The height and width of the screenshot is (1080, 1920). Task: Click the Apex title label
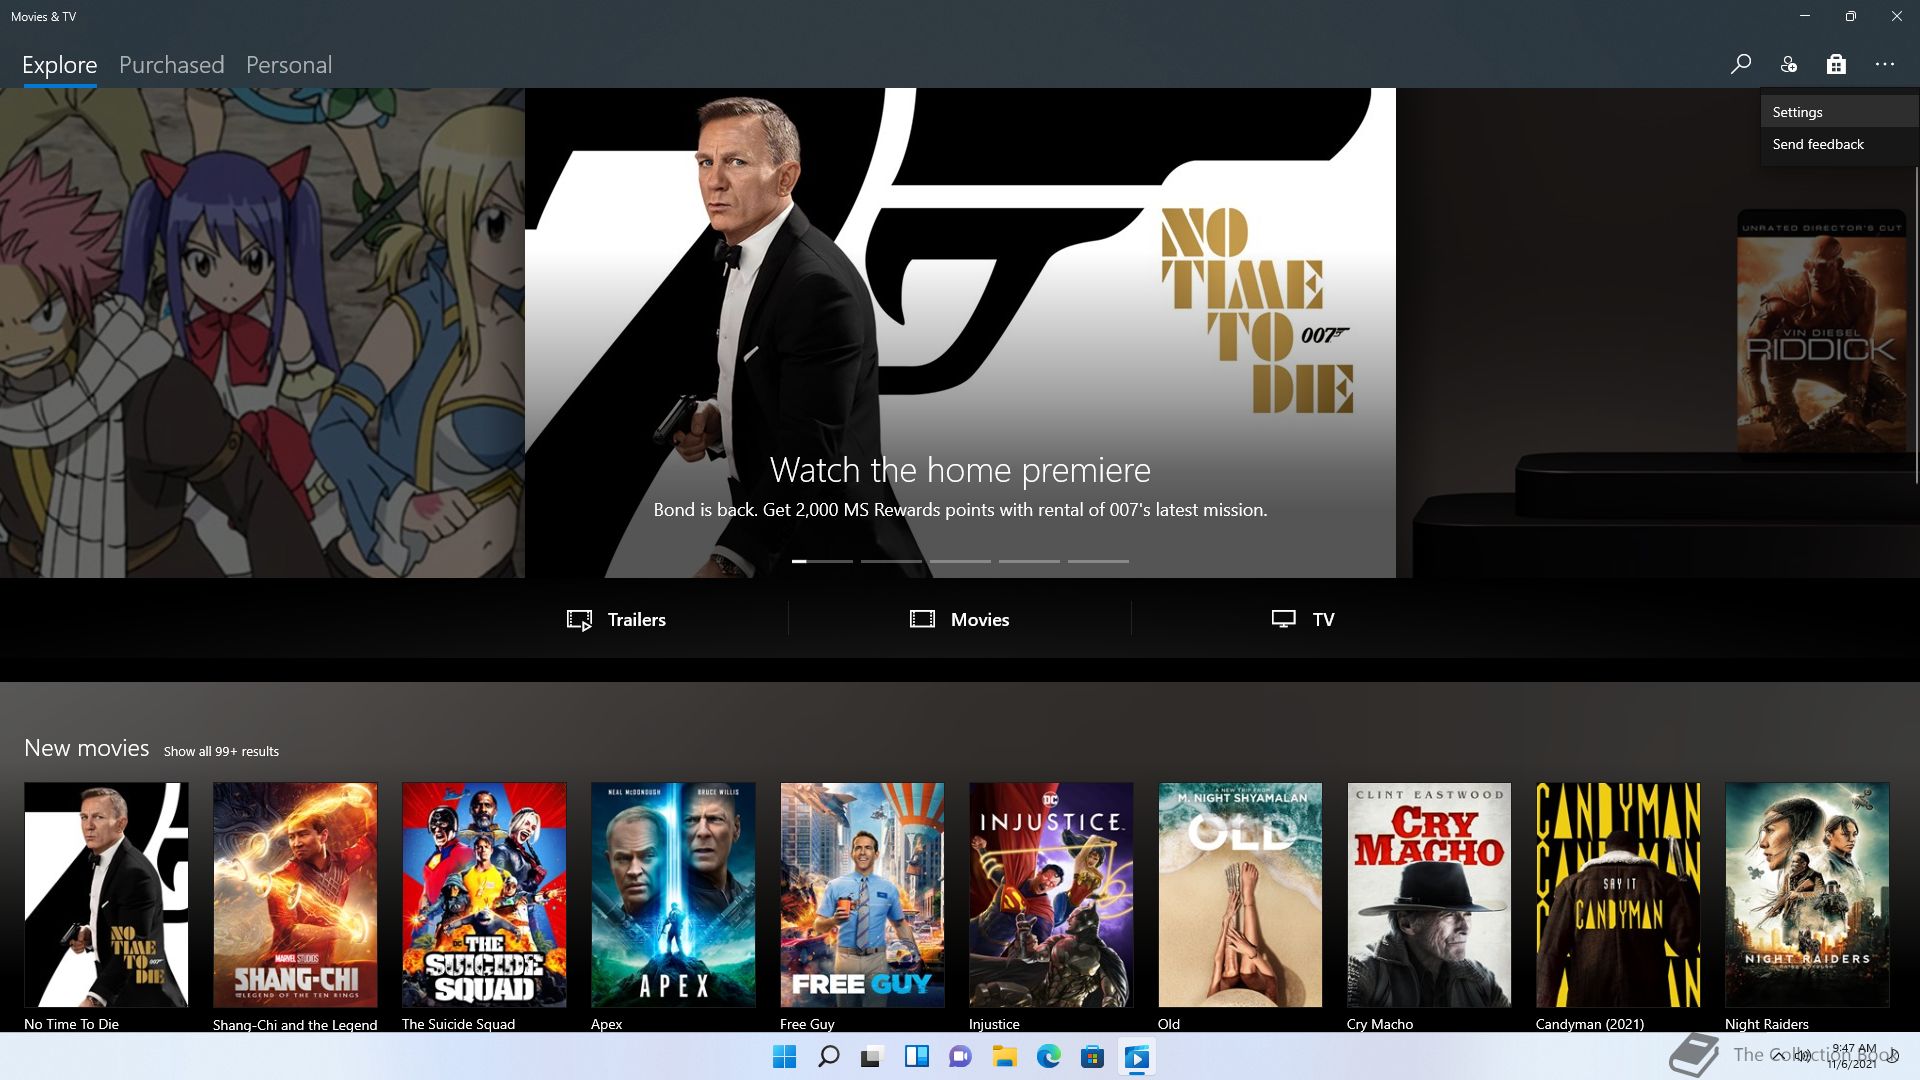coord(606,1024)
